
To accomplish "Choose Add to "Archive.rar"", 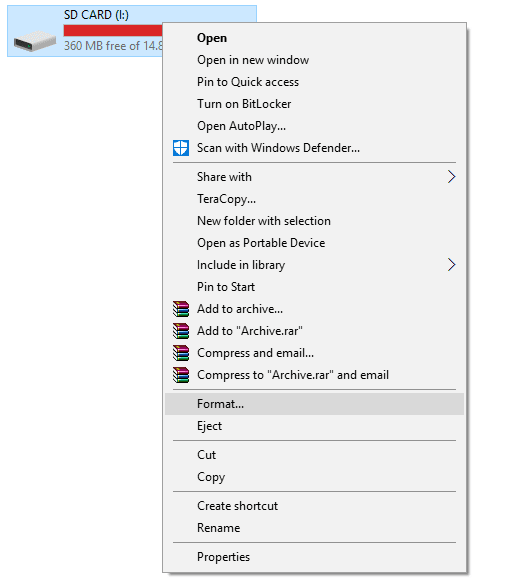I will pyautogui.click(x=314, y=331).
